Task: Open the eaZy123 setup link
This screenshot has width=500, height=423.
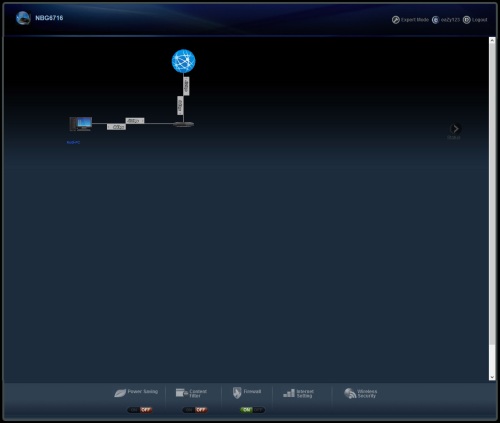Action: [450, 20]
